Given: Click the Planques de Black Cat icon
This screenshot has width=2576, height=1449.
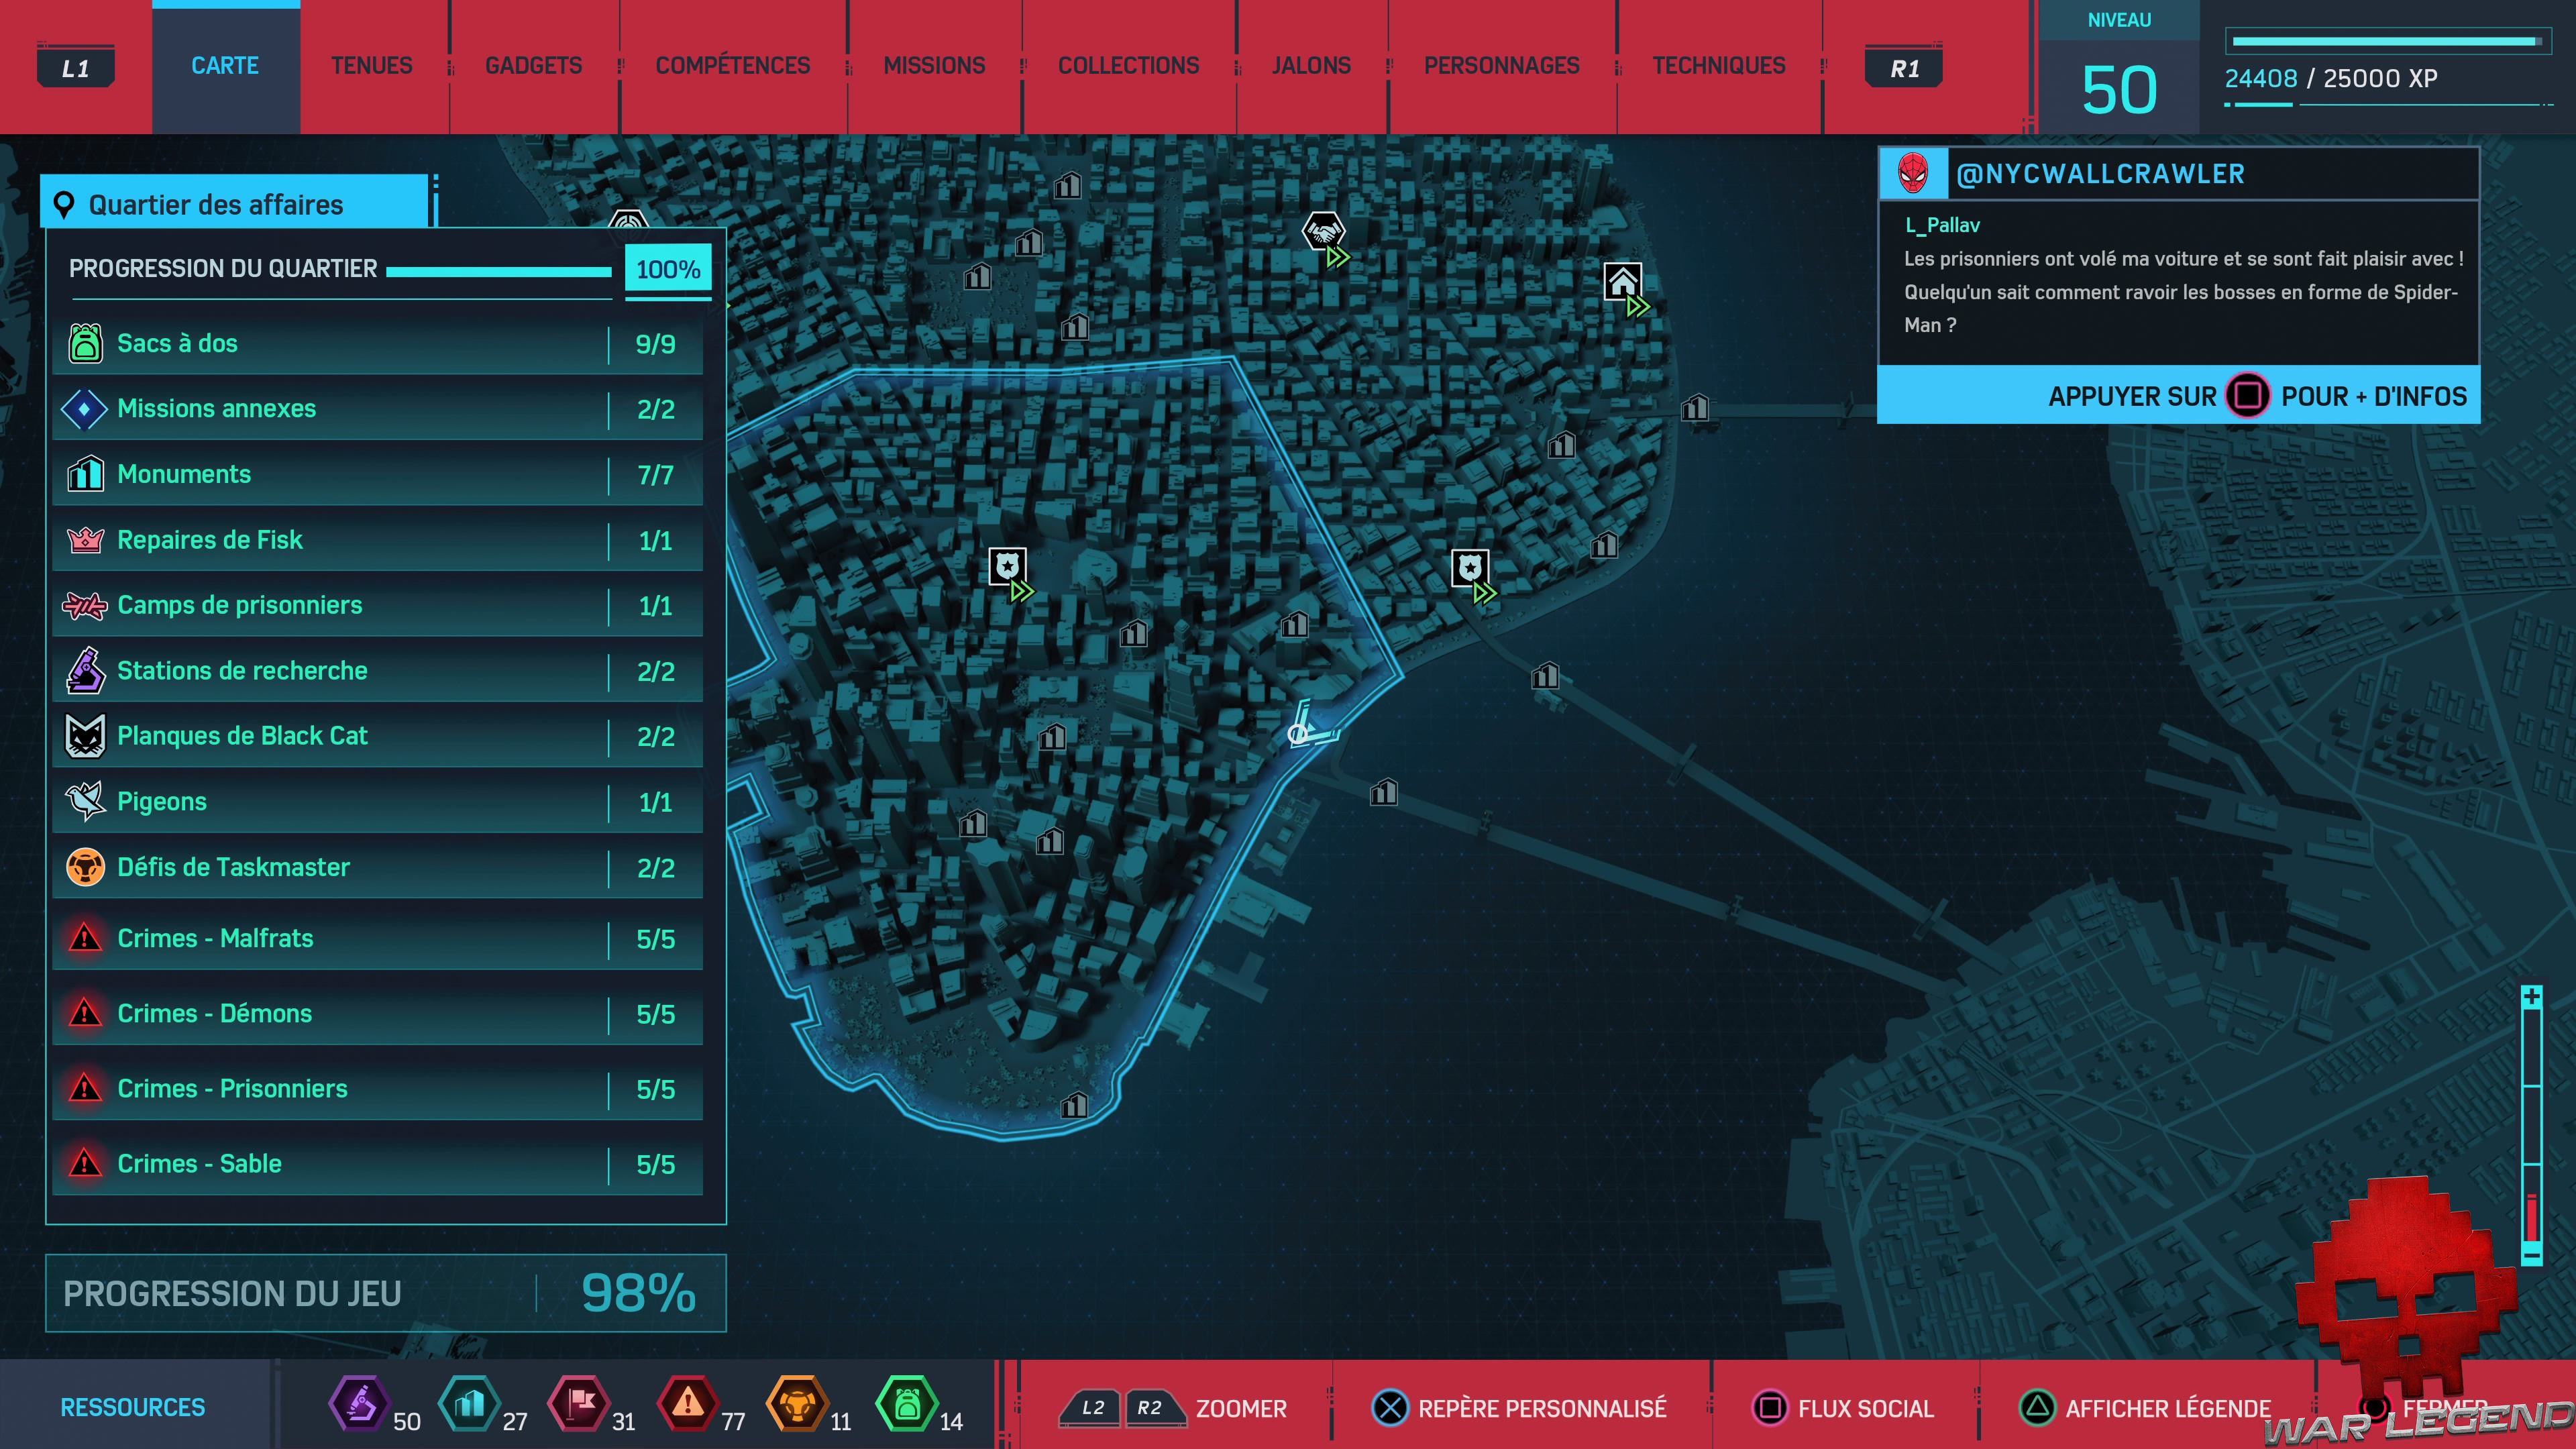Looking at the screenshot, I should [x=85, y=736].
